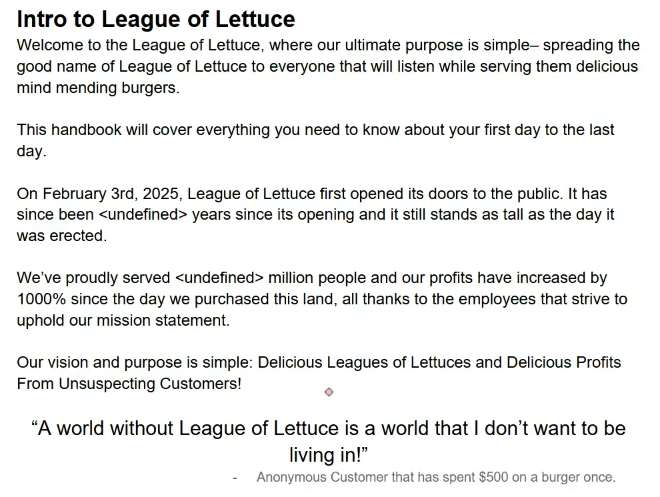Click 'From Unsuspecting Customers!' text
Image resolution: width=660 pixels, height=497 pixels.
coord(129,384)
